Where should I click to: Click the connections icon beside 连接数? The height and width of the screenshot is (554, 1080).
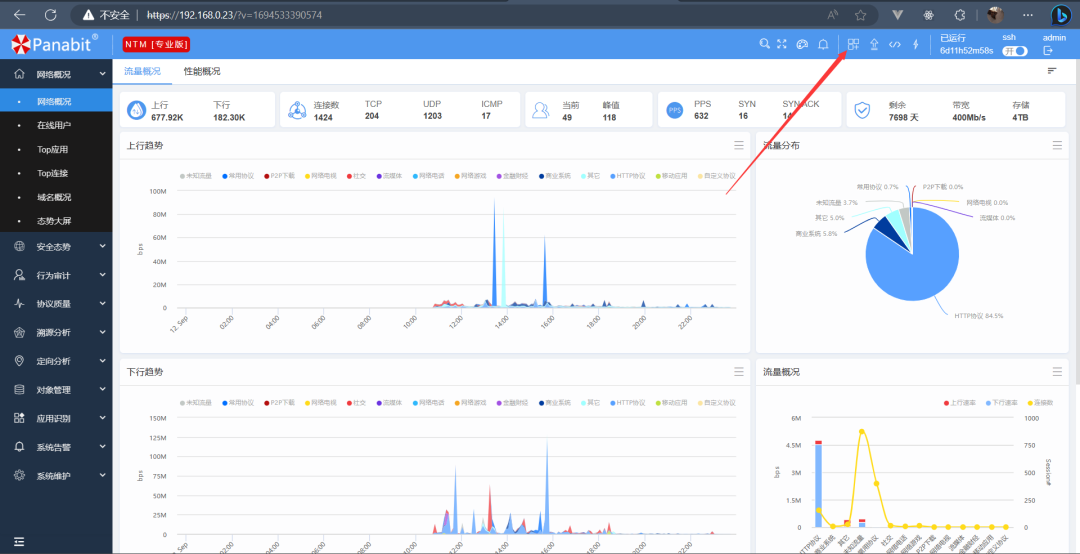tap(297, 110)
